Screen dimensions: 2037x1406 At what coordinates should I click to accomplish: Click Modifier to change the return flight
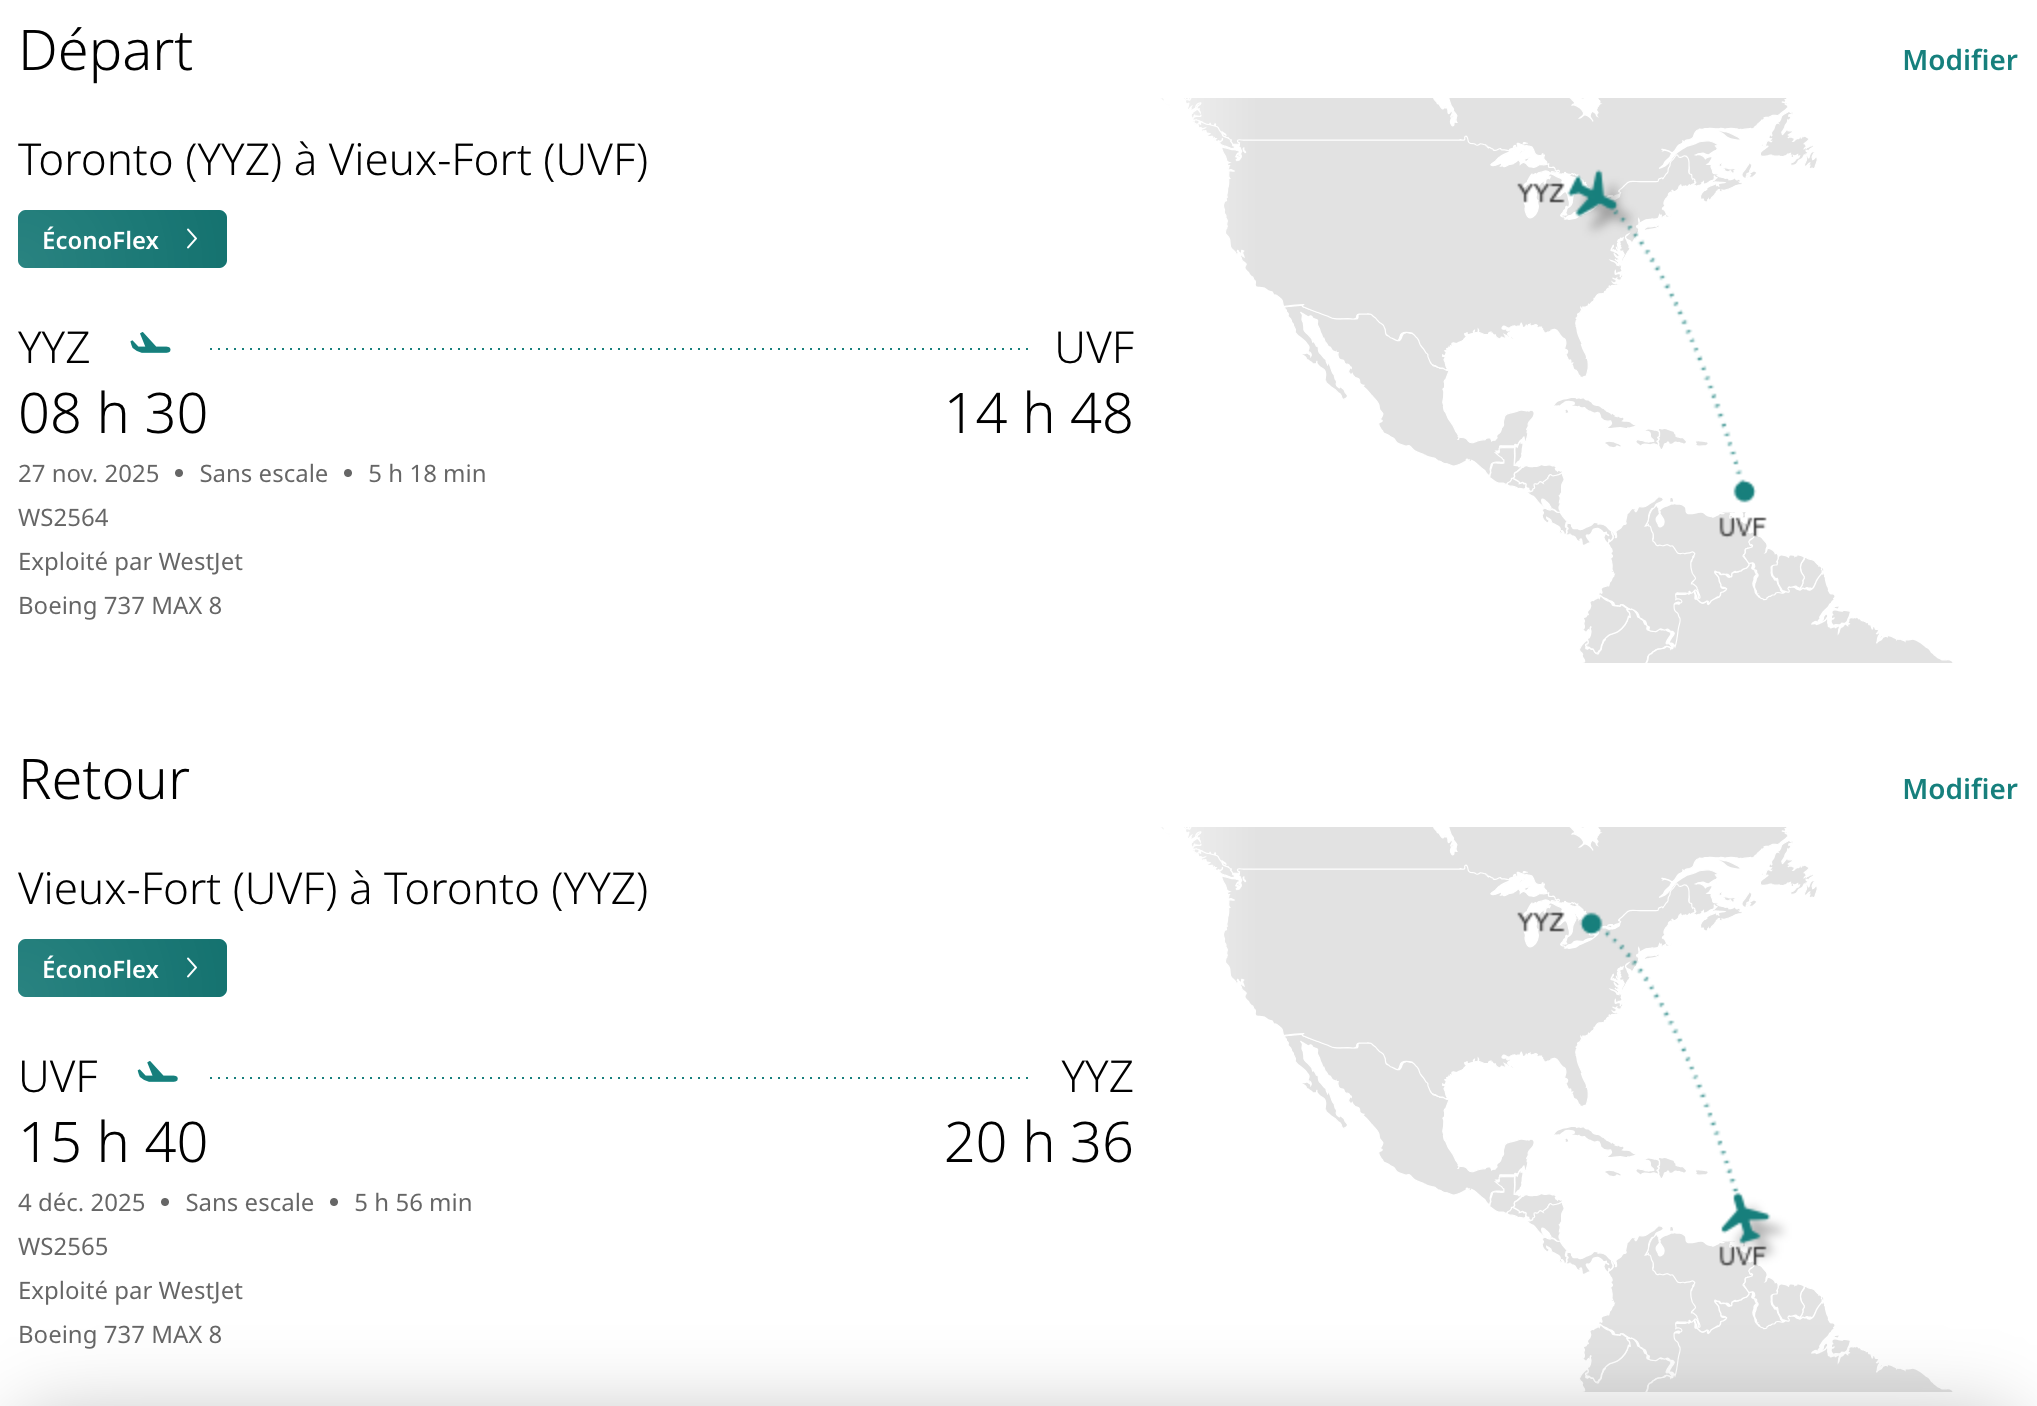pos(1959,789)
